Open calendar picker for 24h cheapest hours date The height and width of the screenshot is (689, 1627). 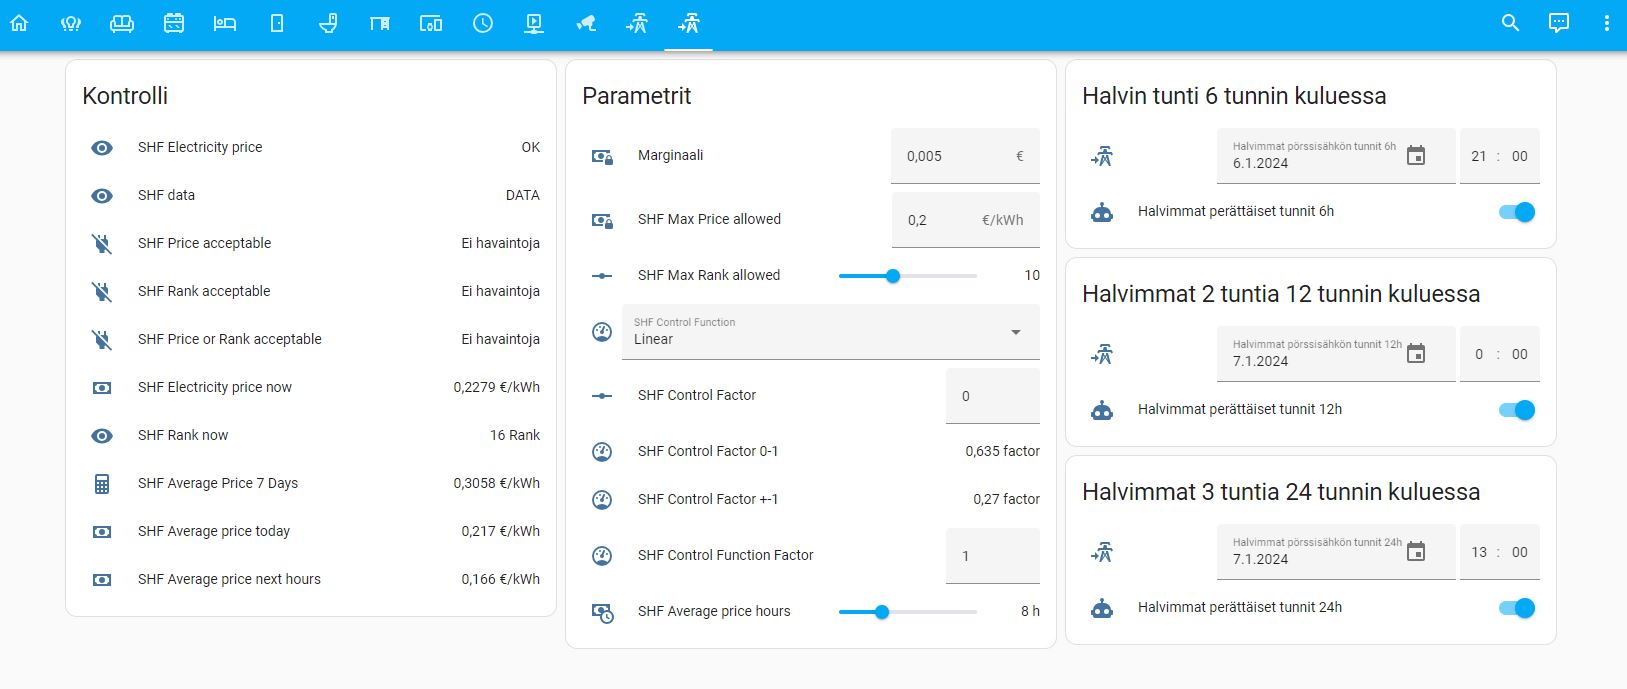tap(1415, 552)
